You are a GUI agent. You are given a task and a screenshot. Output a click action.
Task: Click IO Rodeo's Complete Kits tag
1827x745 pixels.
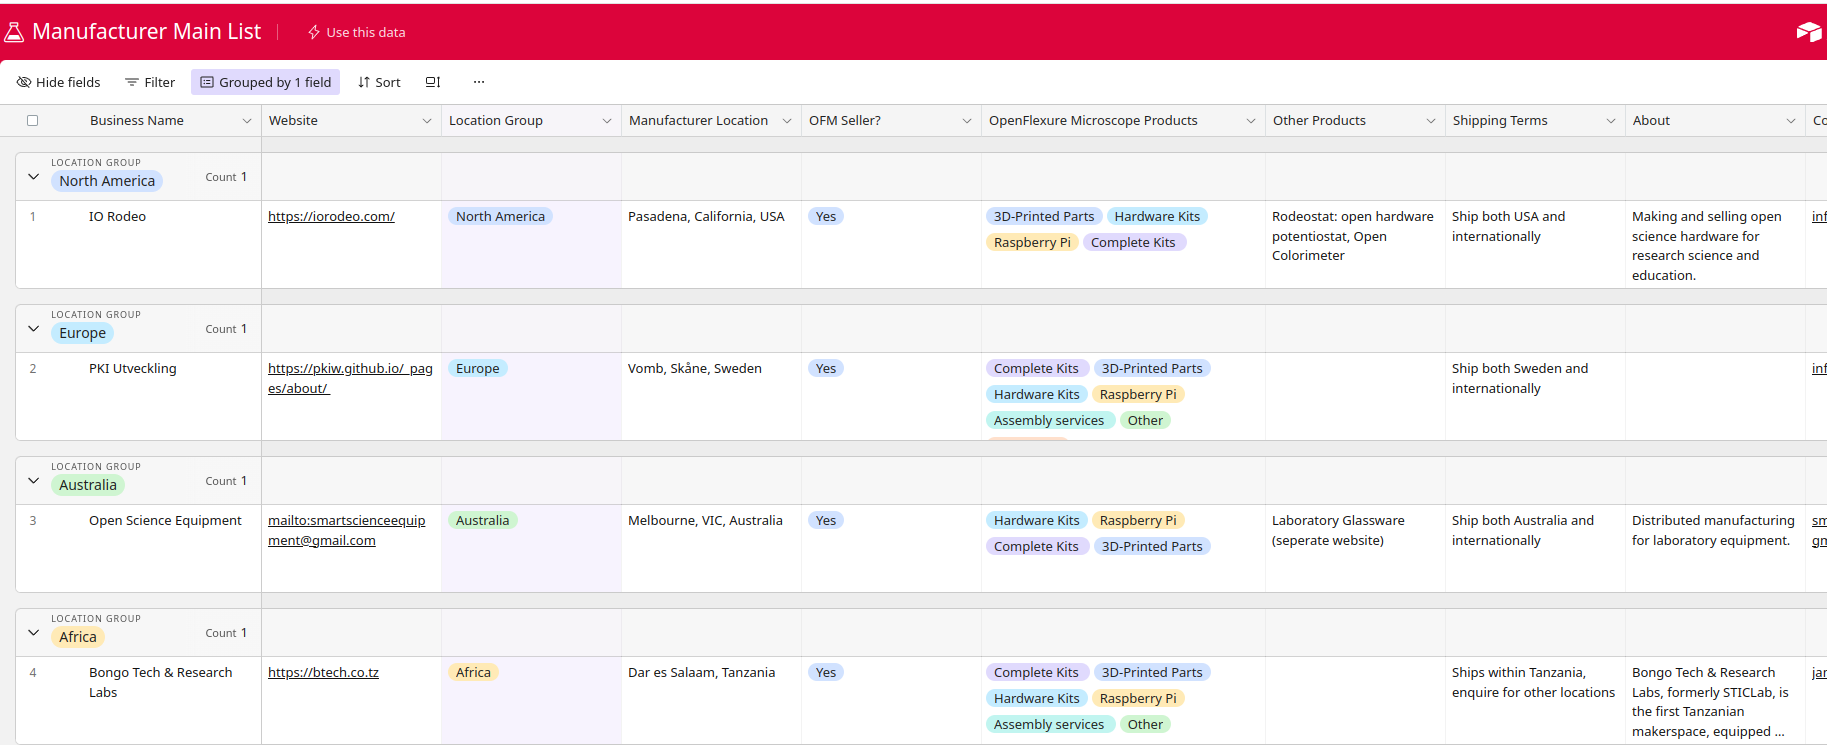1133,243
